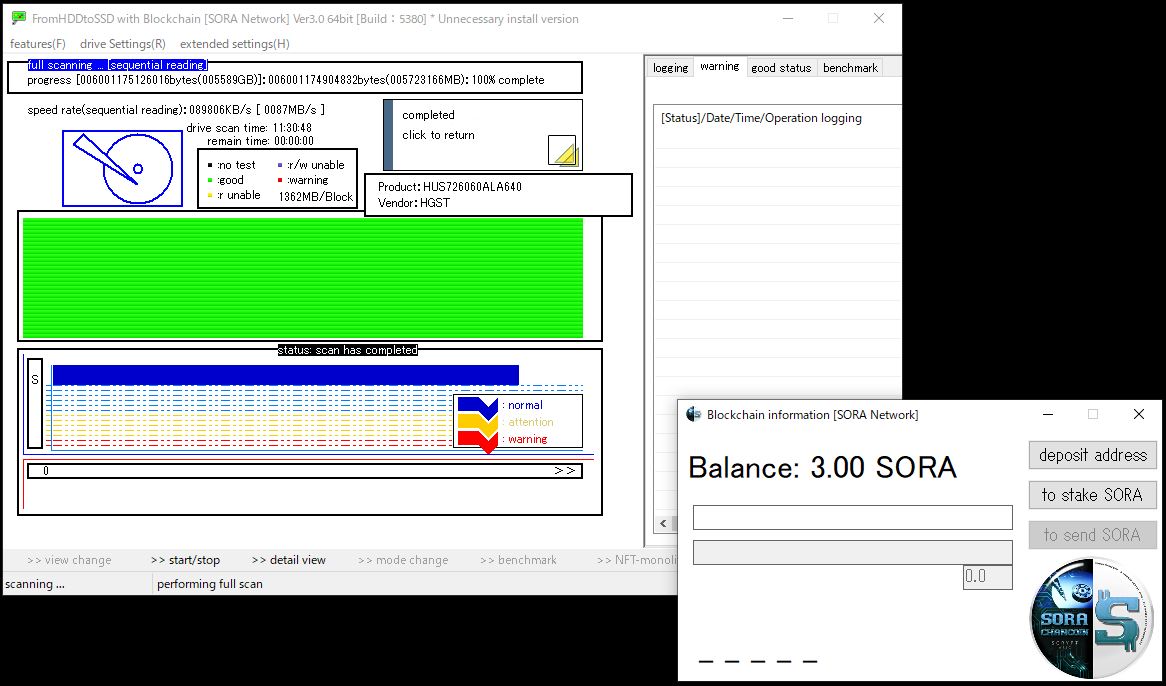The height and width of the screenshot is (686, 1166).
Task: Click the blue speed graph bar
Action: point(286,375)
